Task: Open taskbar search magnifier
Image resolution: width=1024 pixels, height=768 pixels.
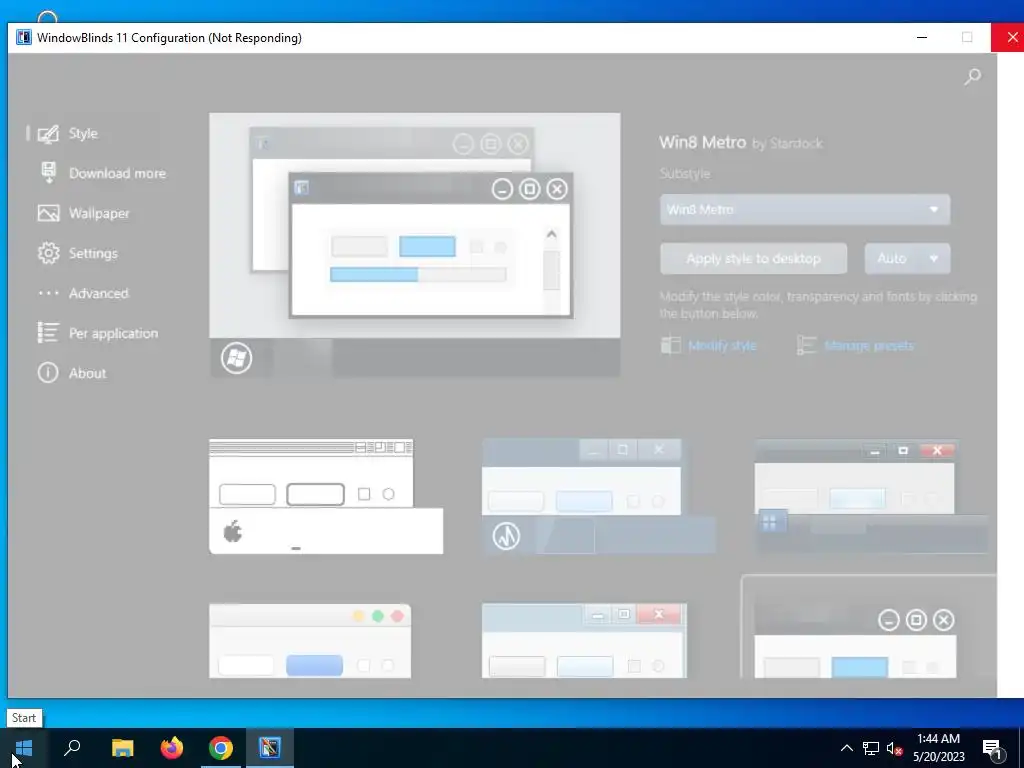Action: (x=72, y=748)
